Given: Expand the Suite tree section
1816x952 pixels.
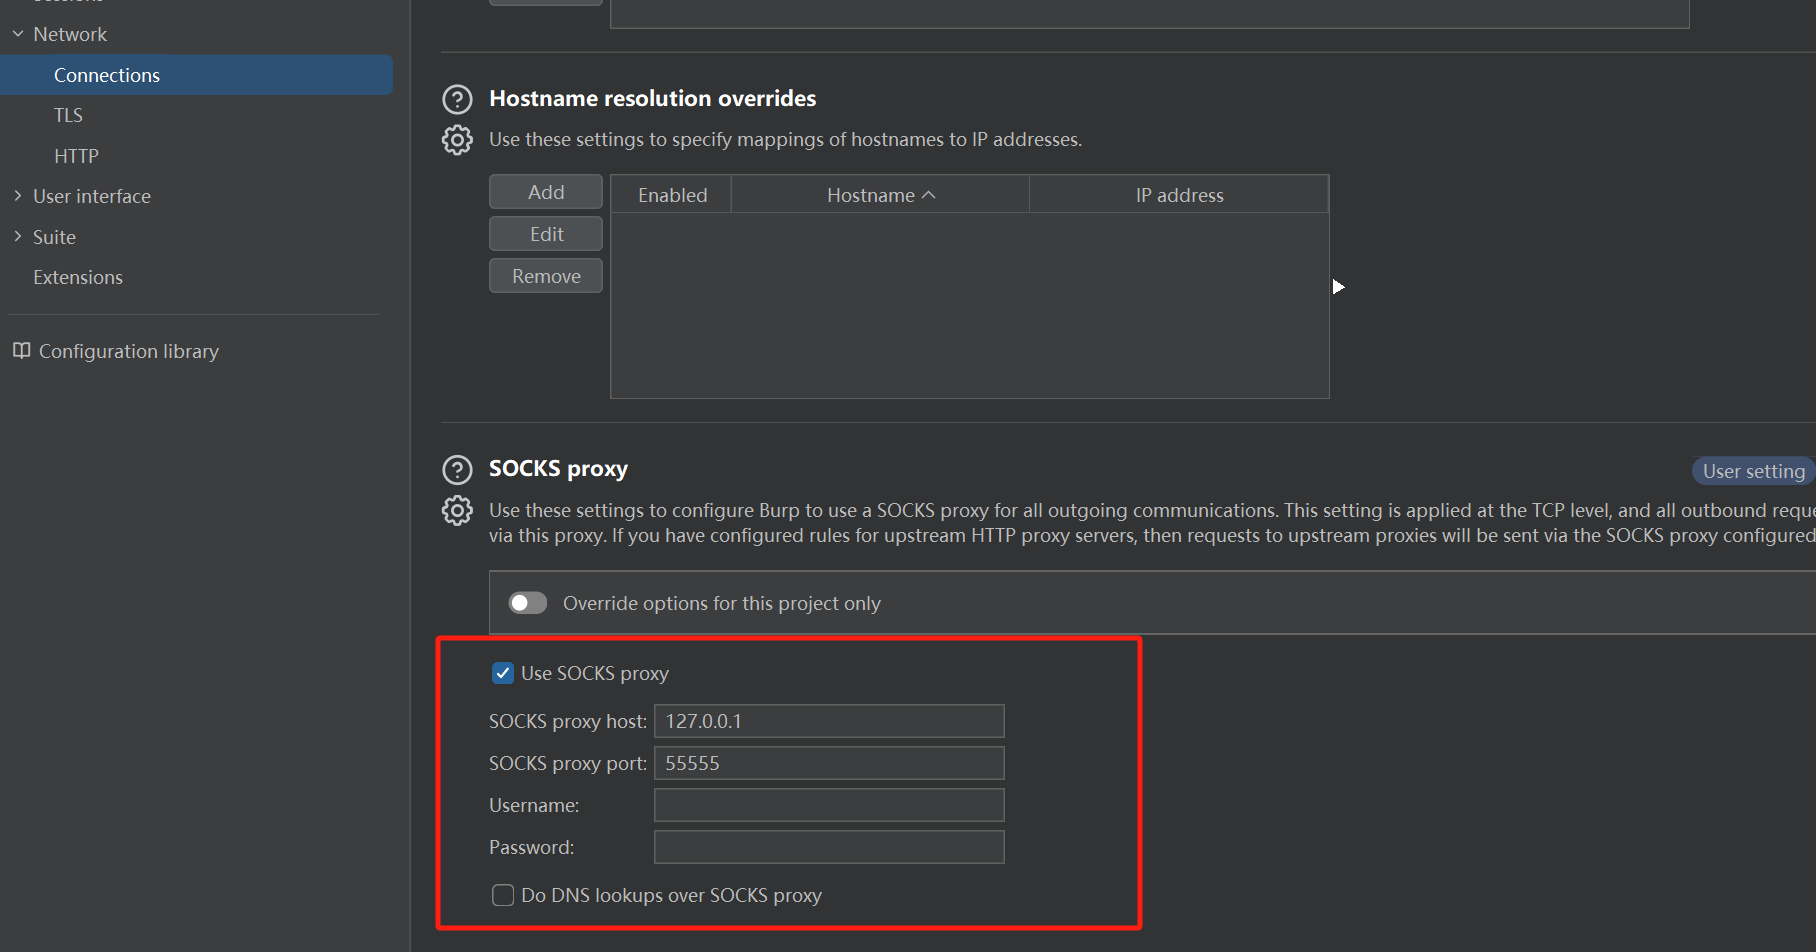Looking at the screenshot, I should [x=18, y=237].
